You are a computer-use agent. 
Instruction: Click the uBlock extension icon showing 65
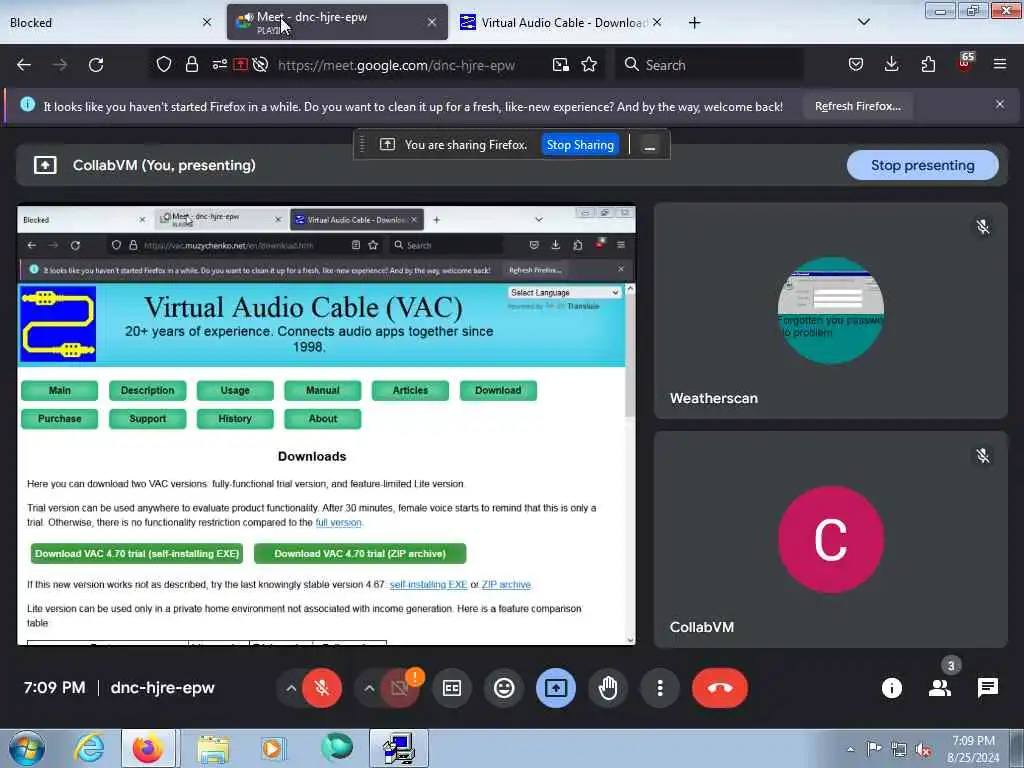(965, 63)
